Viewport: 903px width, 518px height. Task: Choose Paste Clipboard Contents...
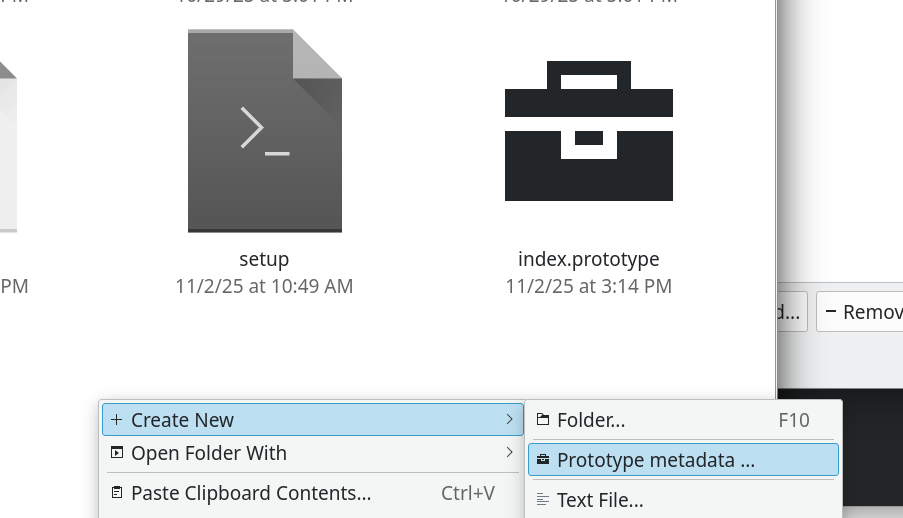(x=251, y=493)
